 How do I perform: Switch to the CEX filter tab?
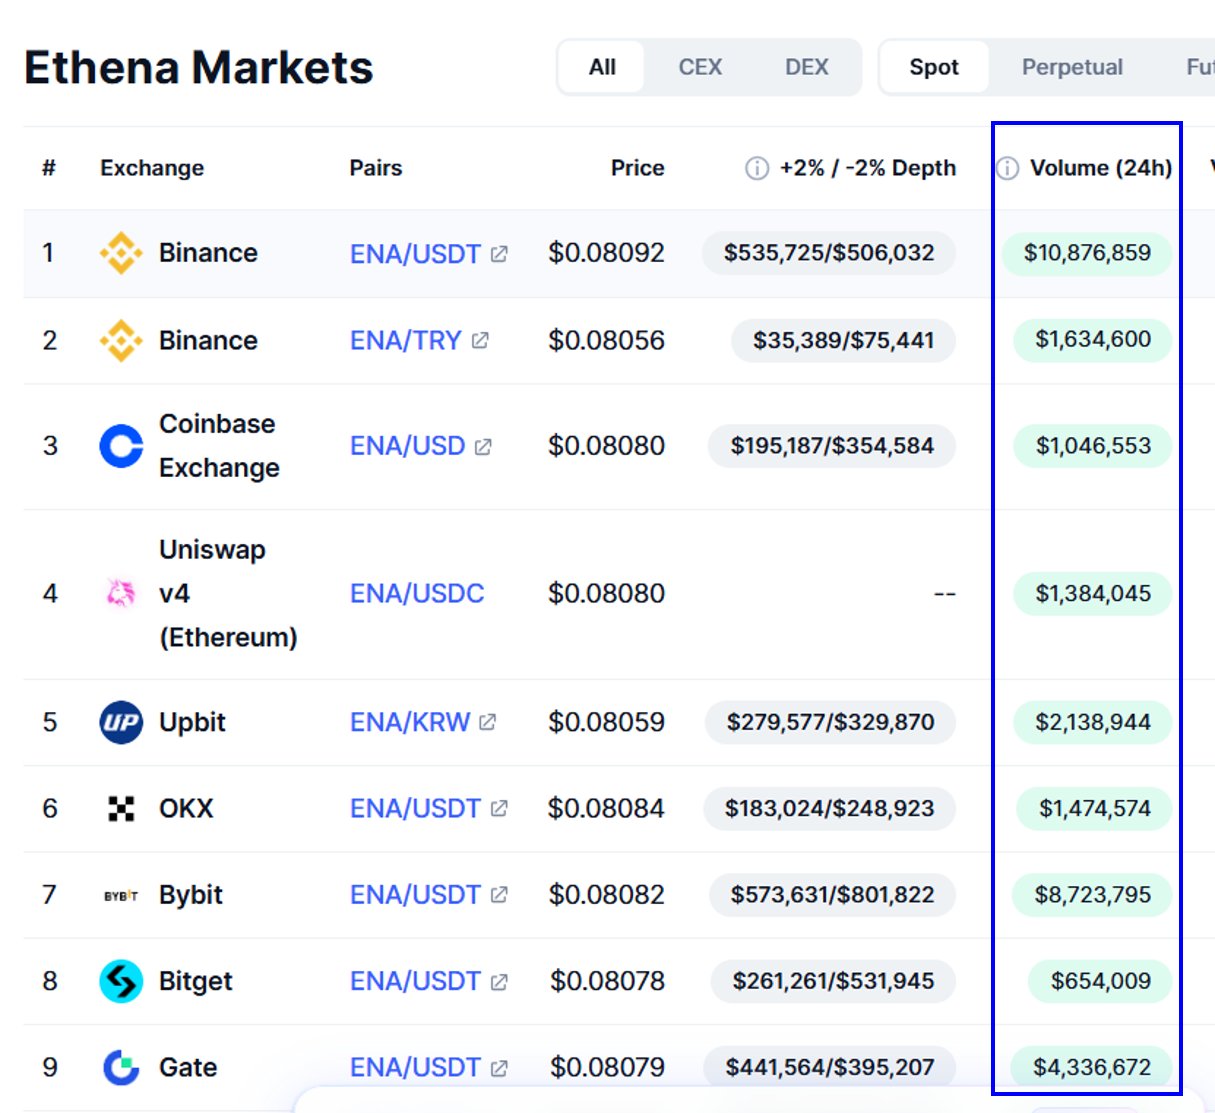click(700, 67)
